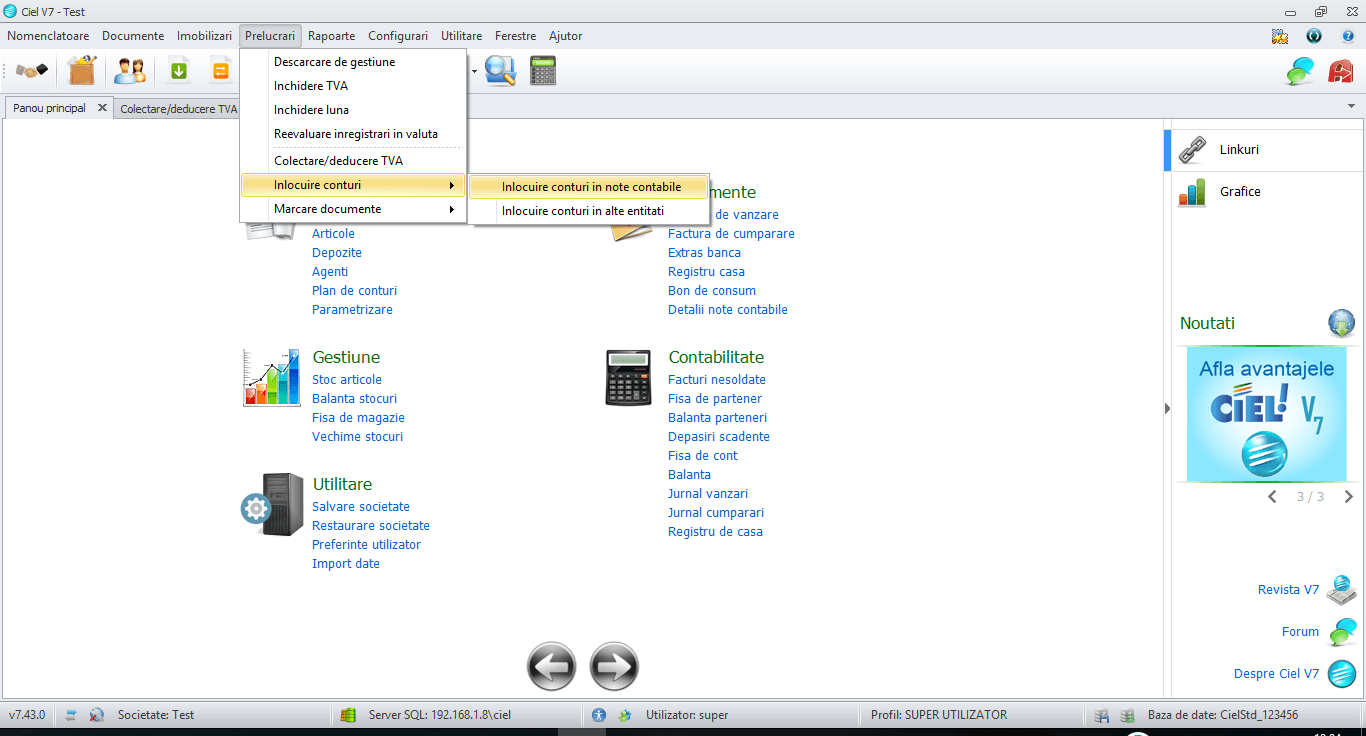Image resolution: width=1366 pixels, height=736 pixels.
Task: Click the large back arrow button
Action: (x=551, y=667)
